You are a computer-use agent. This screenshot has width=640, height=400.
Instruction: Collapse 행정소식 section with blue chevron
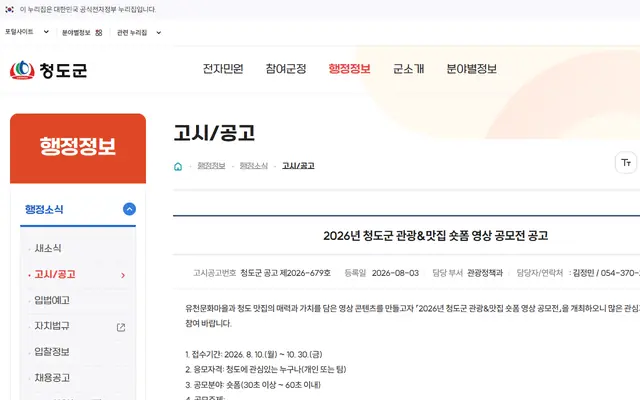coord(129,209)
